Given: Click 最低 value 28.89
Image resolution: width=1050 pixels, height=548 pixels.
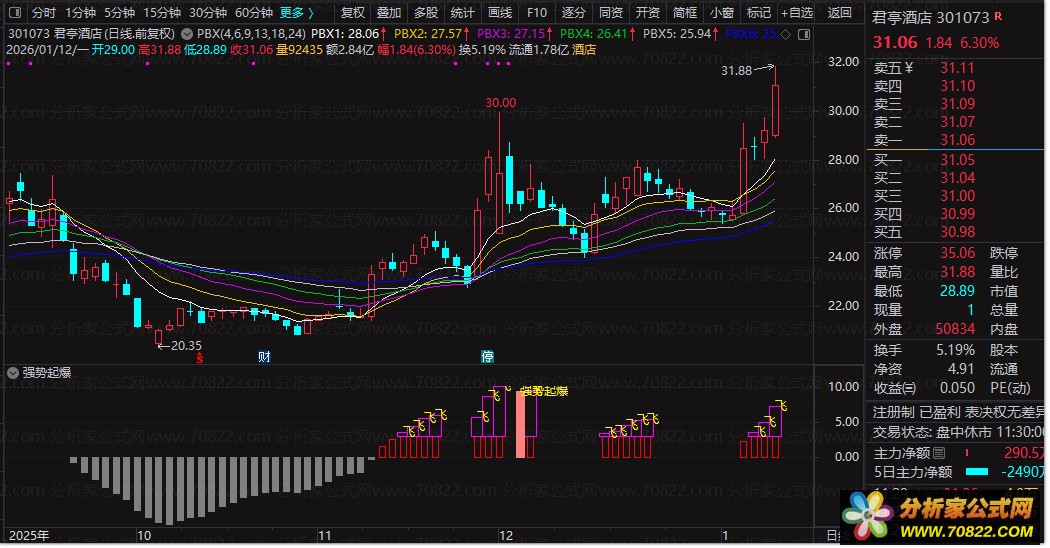Looking at the screenshot, I should (958, 291).
